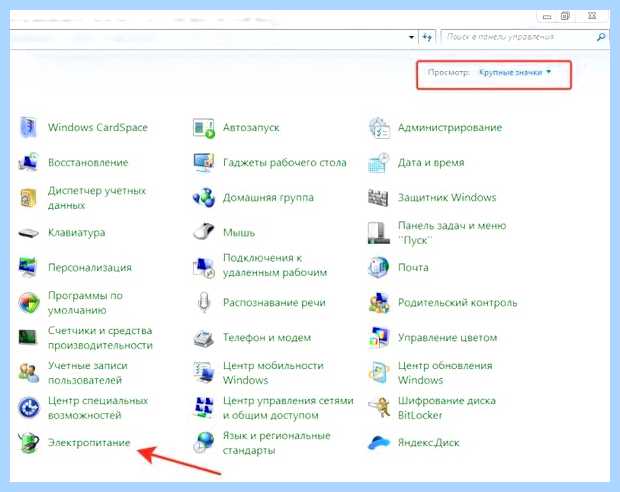Open the Яндекс.Диск cloud icon

379,443
